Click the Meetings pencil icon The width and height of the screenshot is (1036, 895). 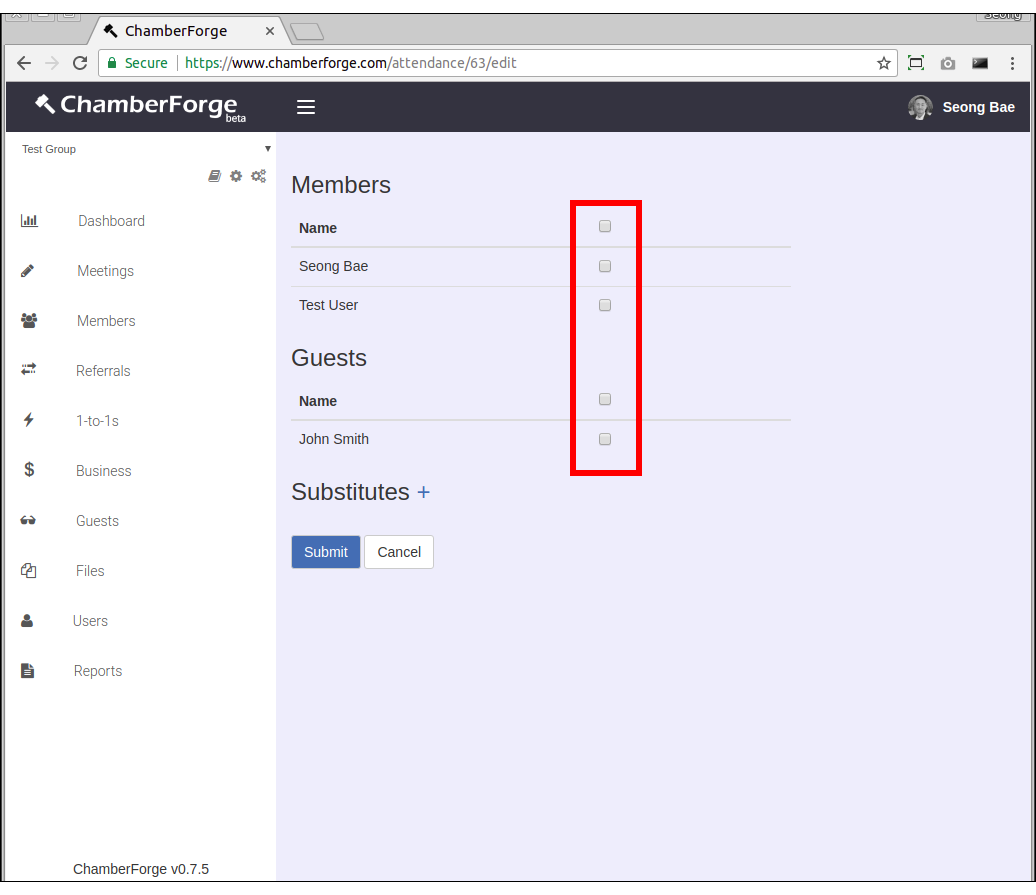[x=28, y=271]
